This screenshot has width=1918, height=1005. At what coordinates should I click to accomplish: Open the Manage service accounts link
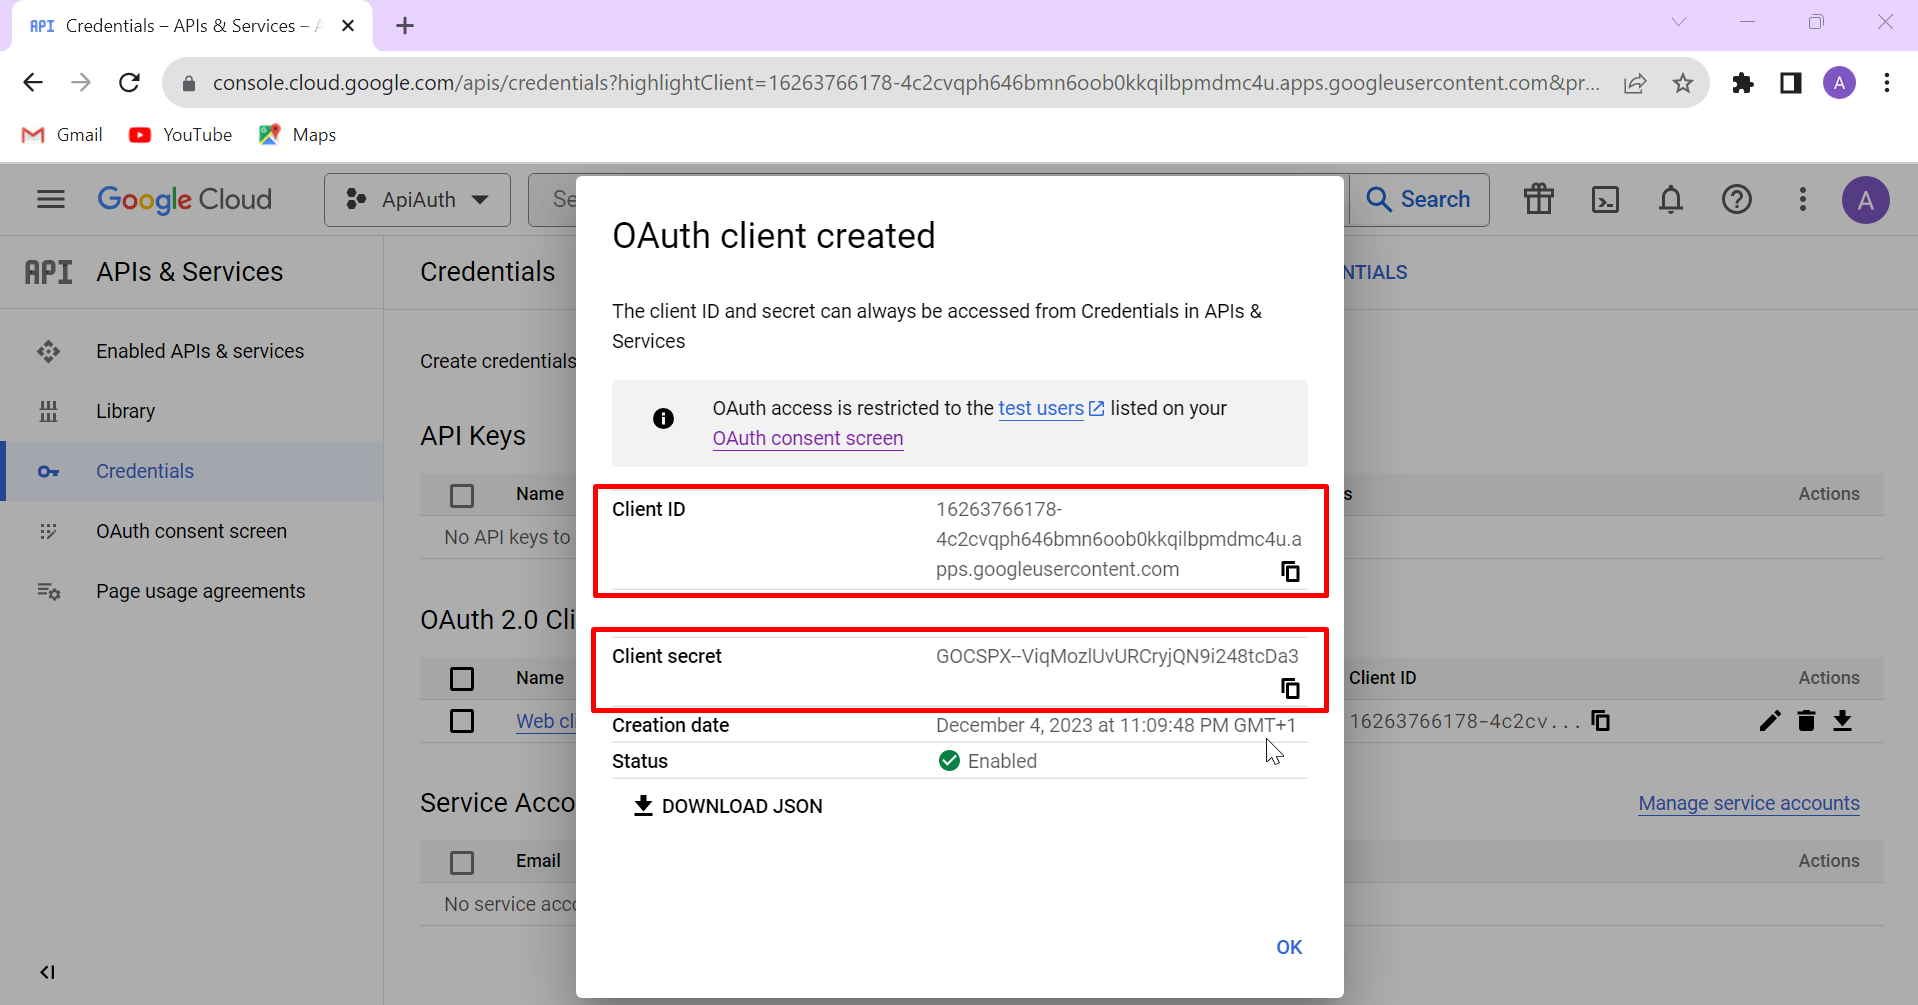[1748, 803]
